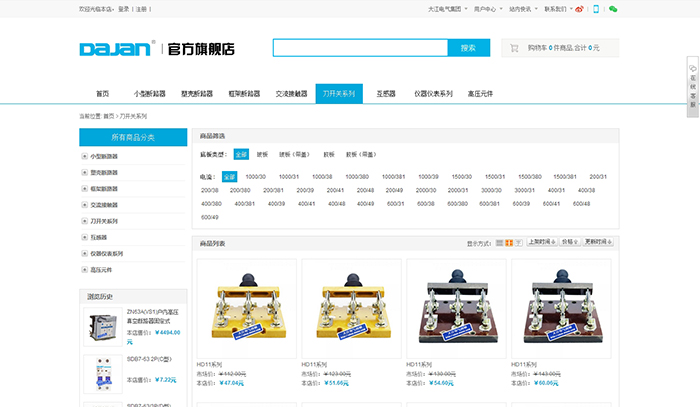
Task: Expand the 高压元件 sidebar category plus icon
Action: coord(84,270)
